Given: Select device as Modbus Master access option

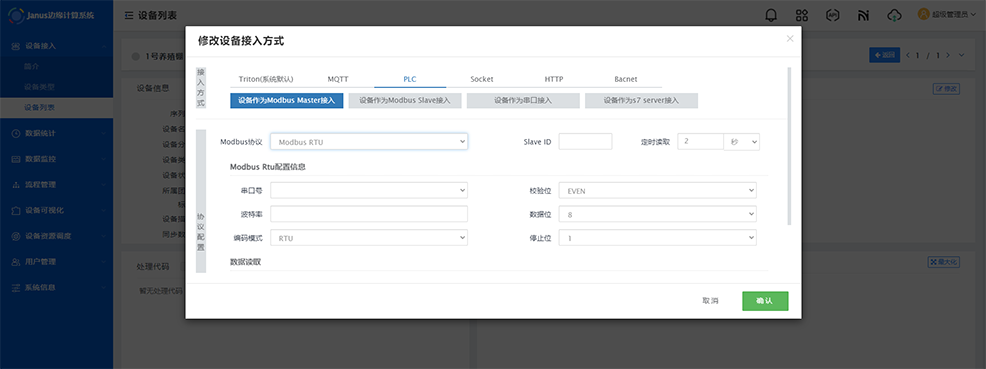Looking at the screenshot, I should (x=287, y=101).
